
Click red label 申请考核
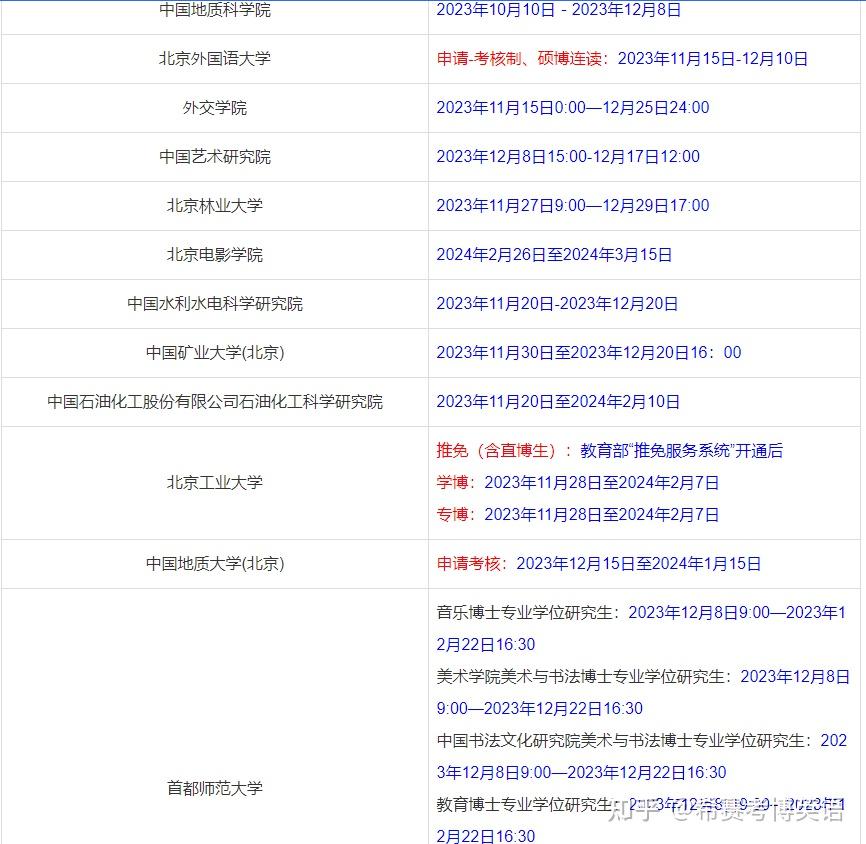[468, 564]
